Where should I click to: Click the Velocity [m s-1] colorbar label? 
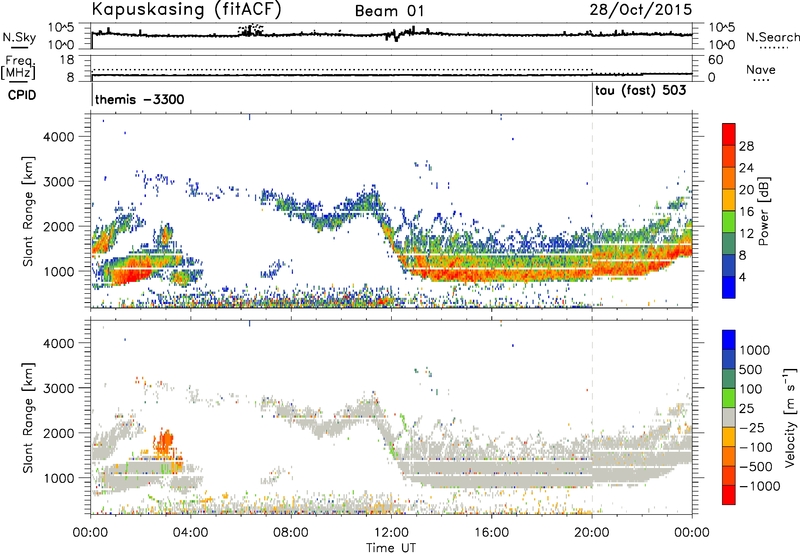point(790,417)
